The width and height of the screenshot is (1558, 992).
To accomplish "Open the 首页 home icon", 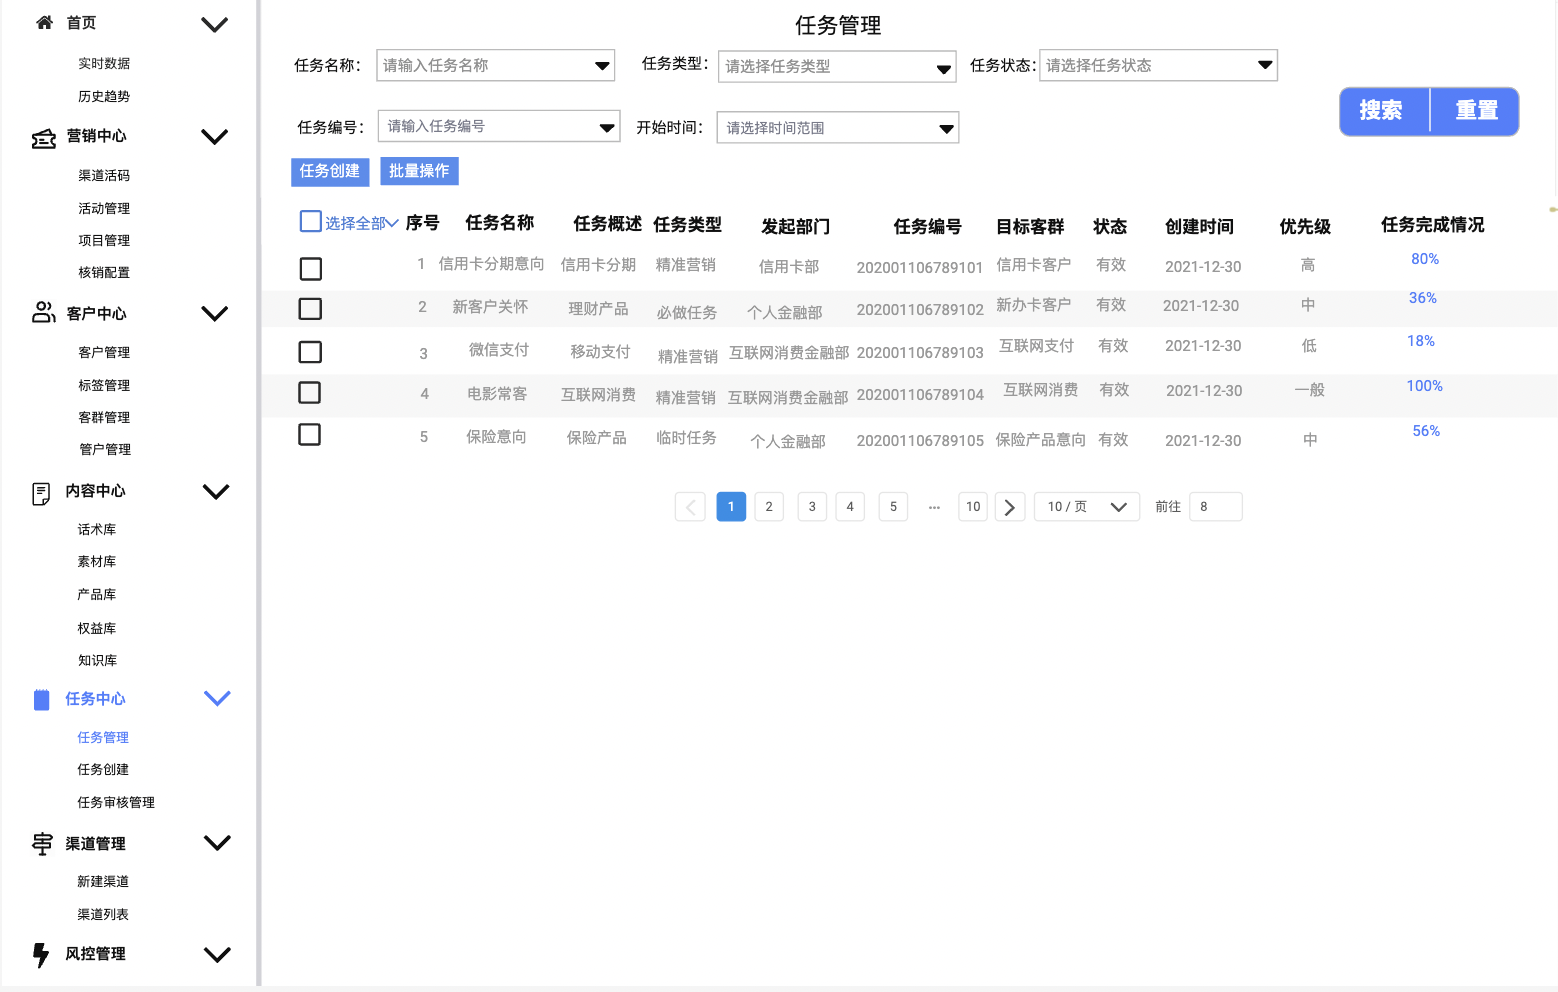I will pos(43,22).
